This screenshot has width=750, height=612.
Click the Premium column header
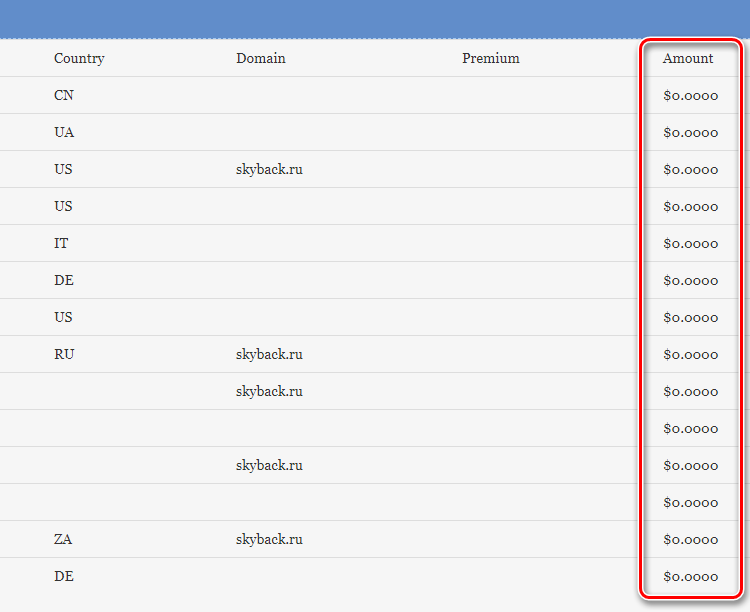point(491,58)
